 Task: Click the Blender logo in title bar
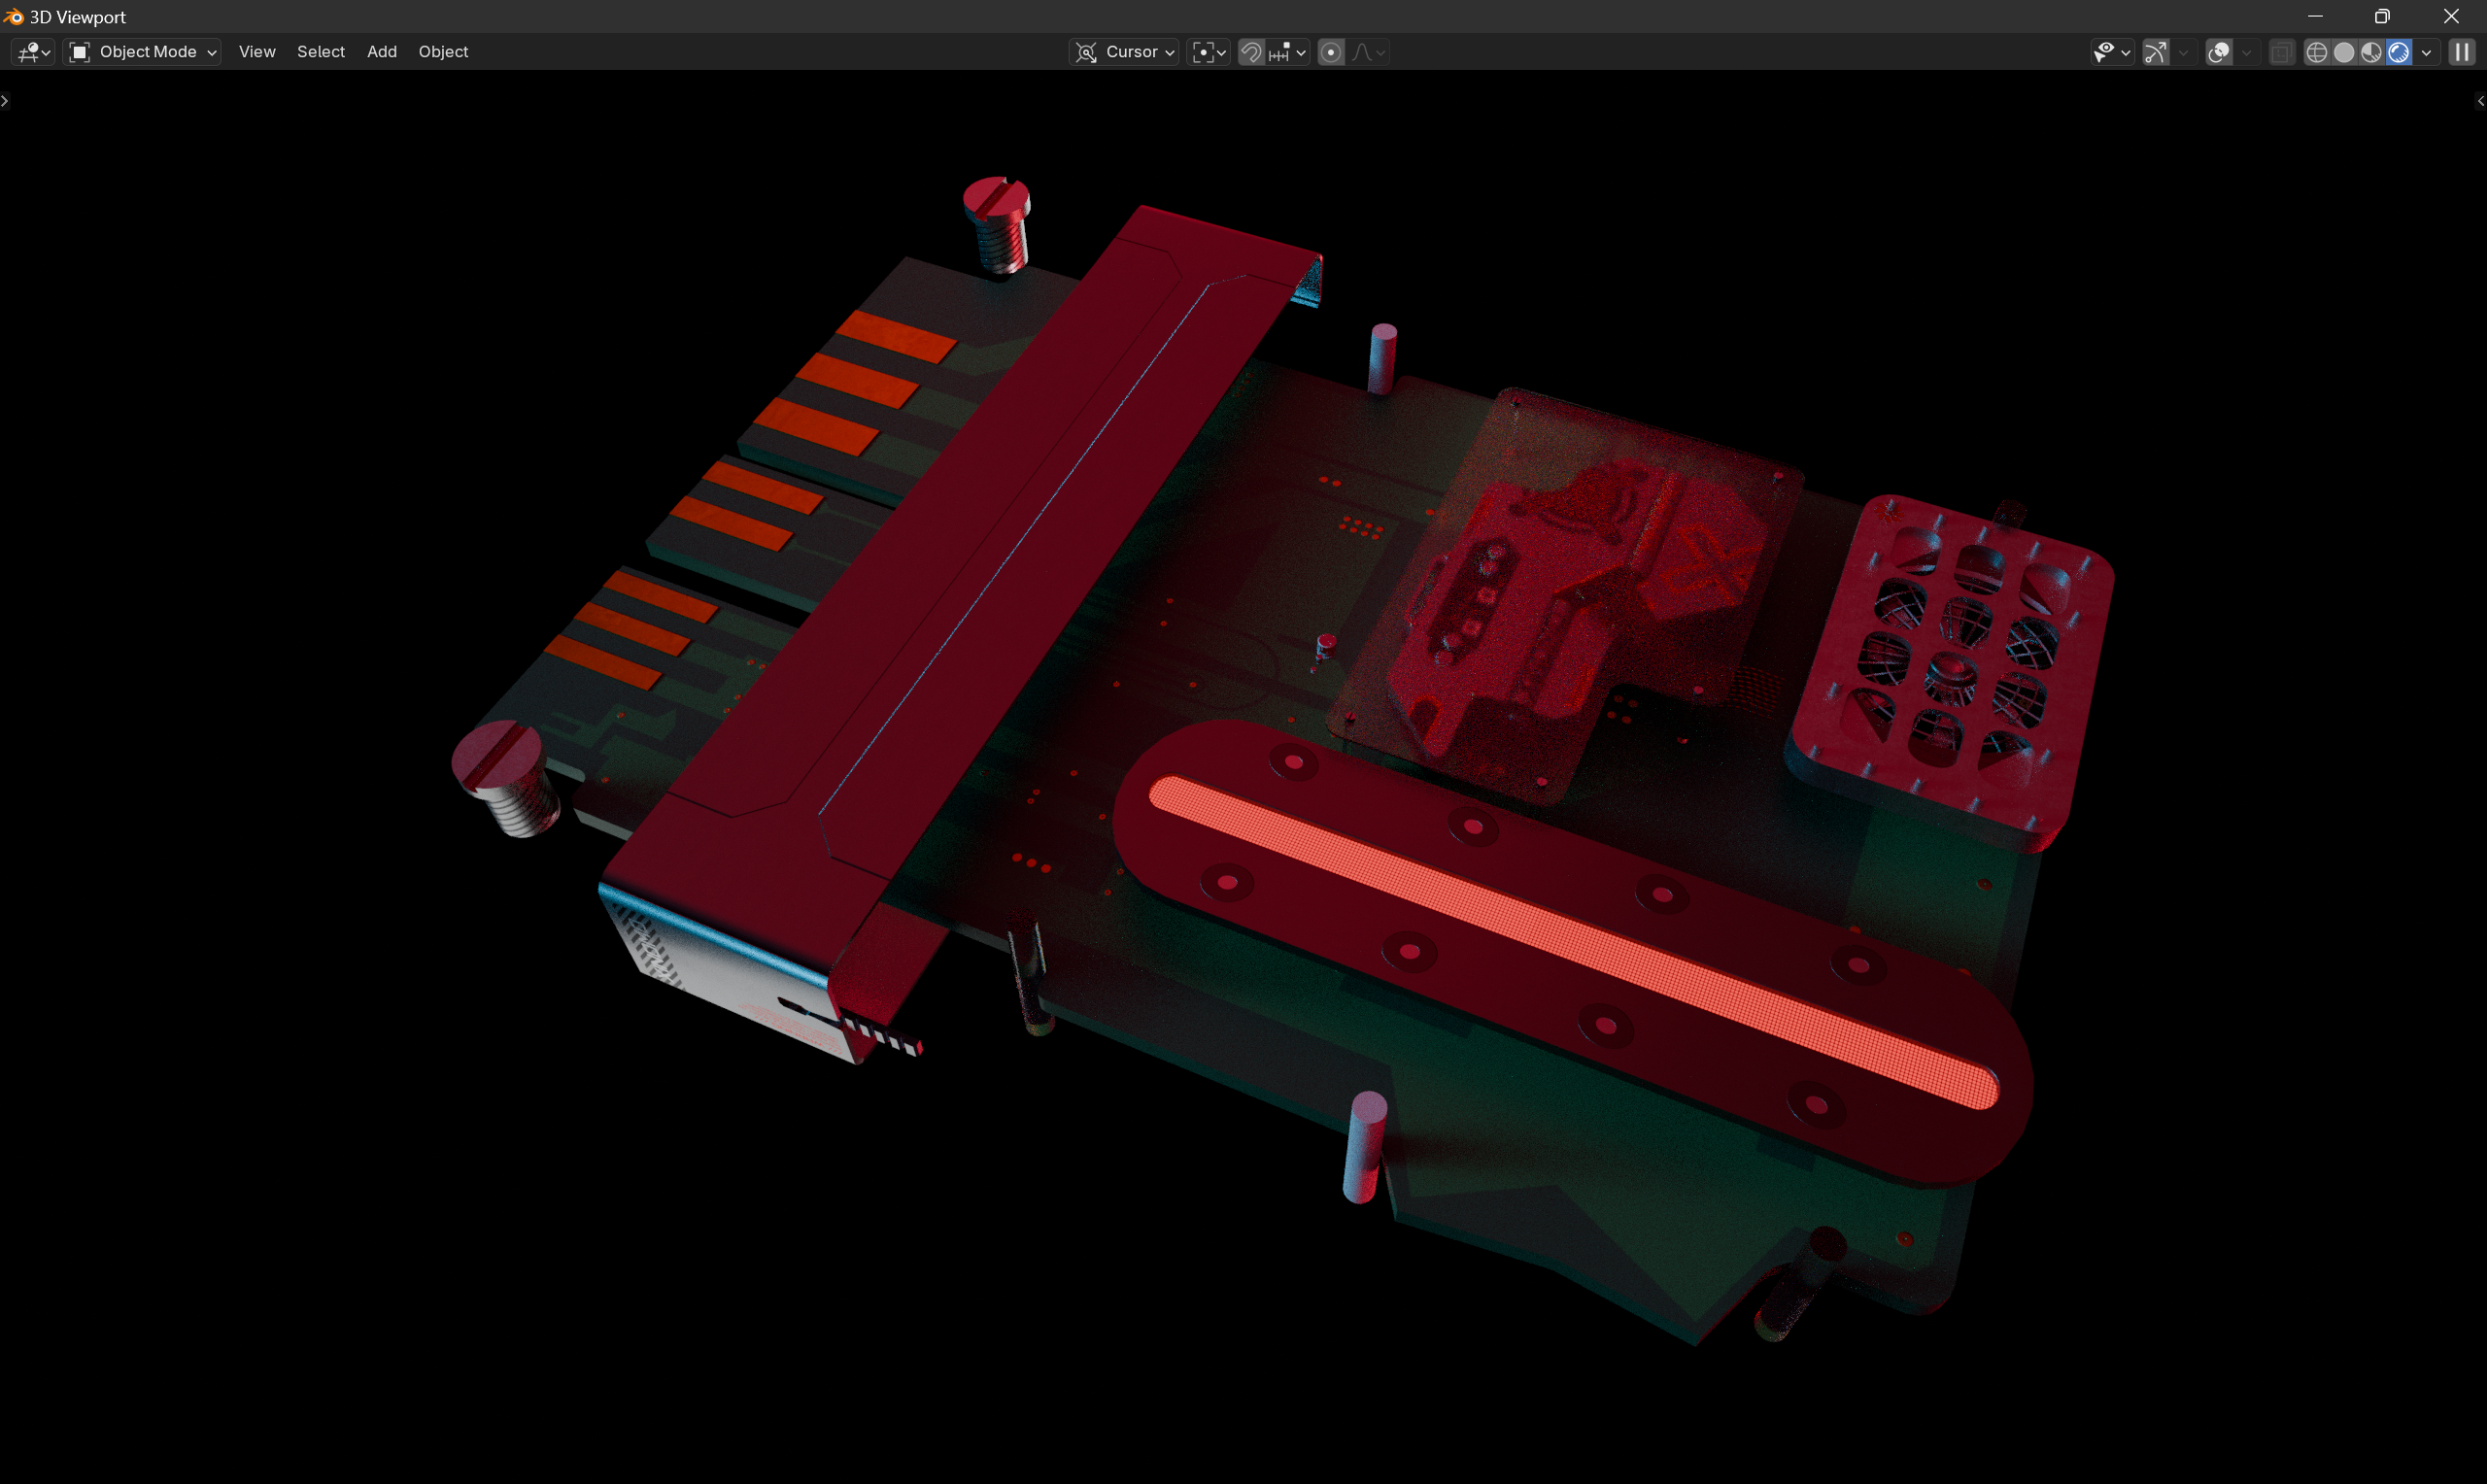click(x=13, y=16)
